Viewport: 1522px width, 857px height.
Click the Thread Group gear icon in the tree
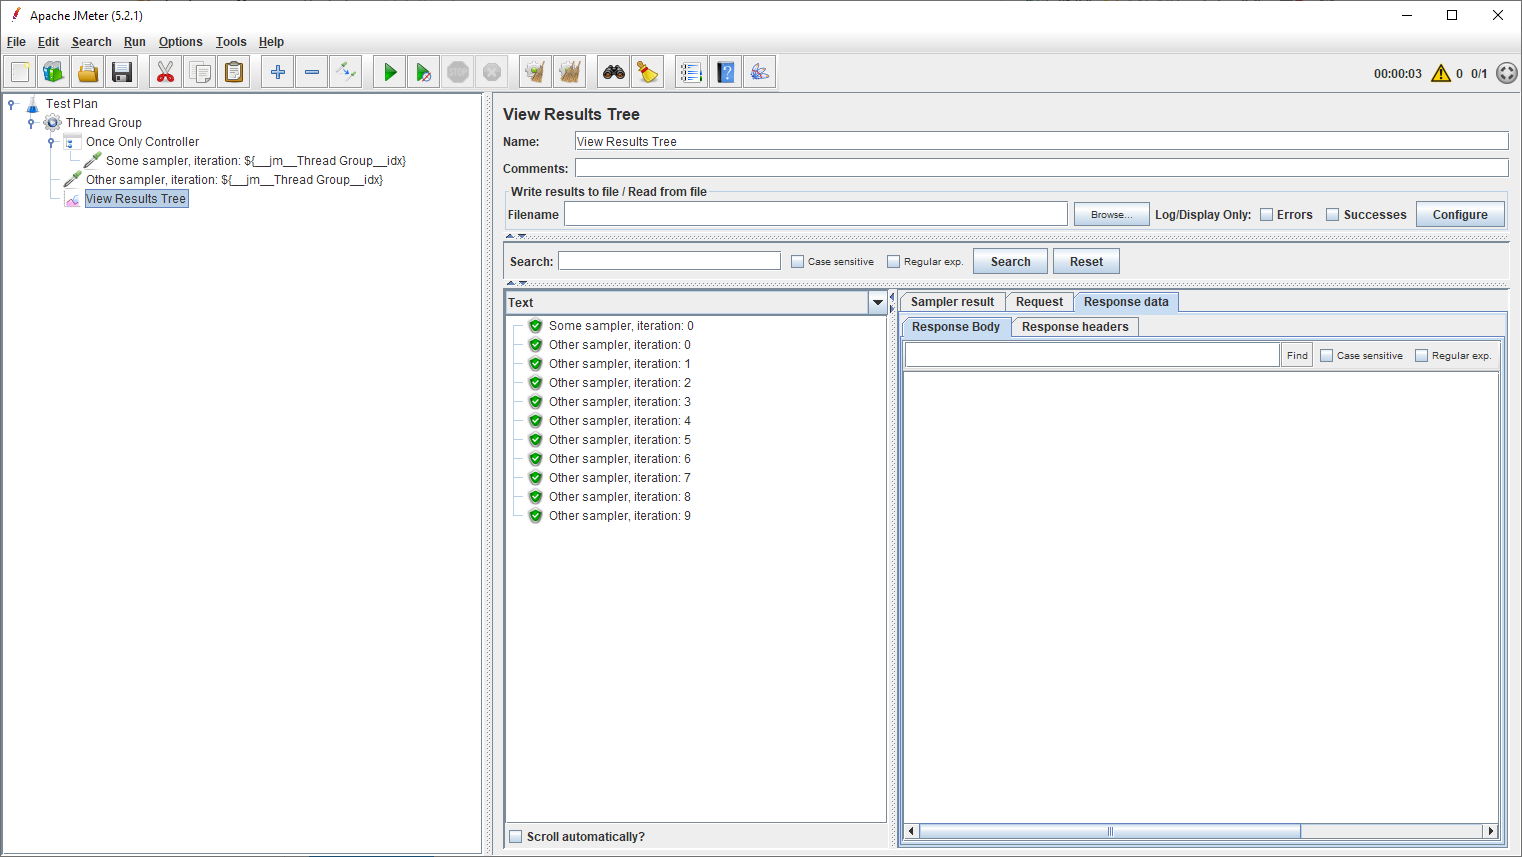coord(53,123)
